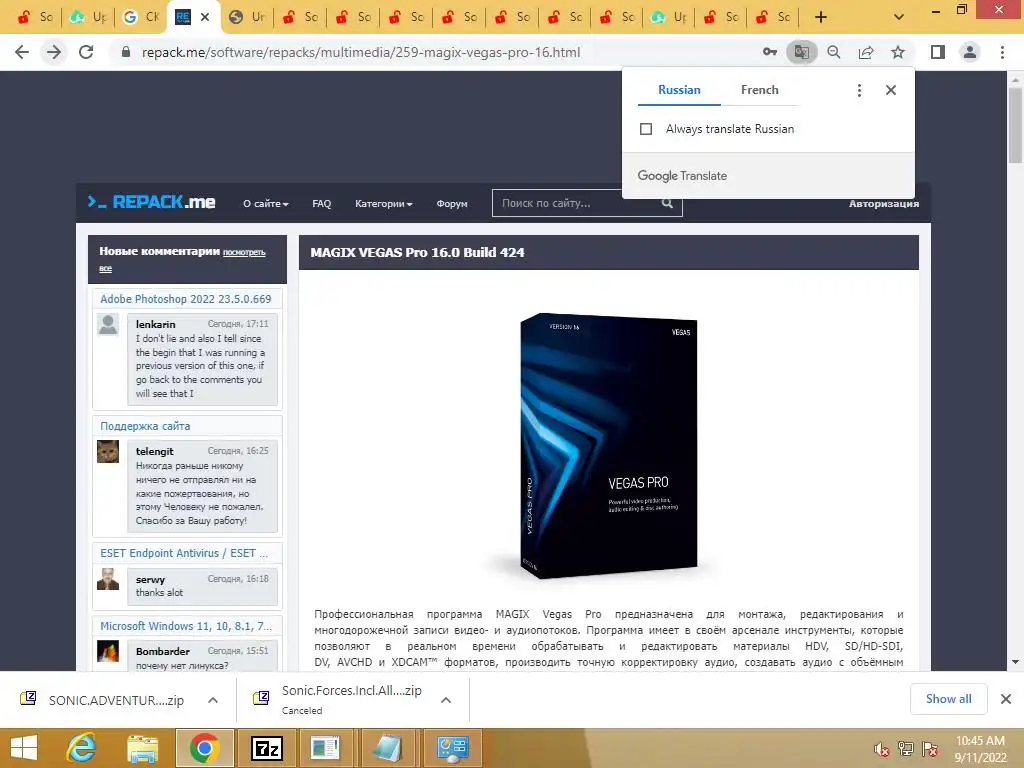Click the network tray icon
The image size is (1024, 768).
[906, 749]
